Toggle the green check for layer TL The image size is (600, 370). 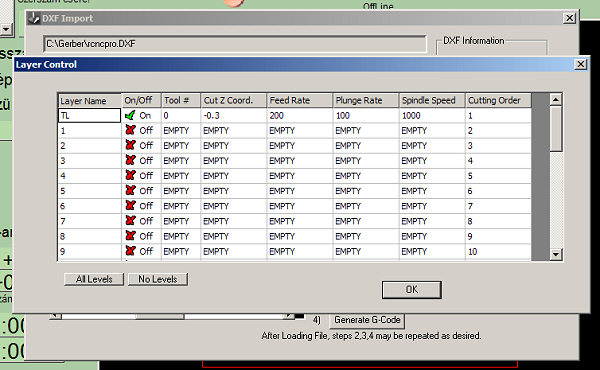(x=130, y=115)
